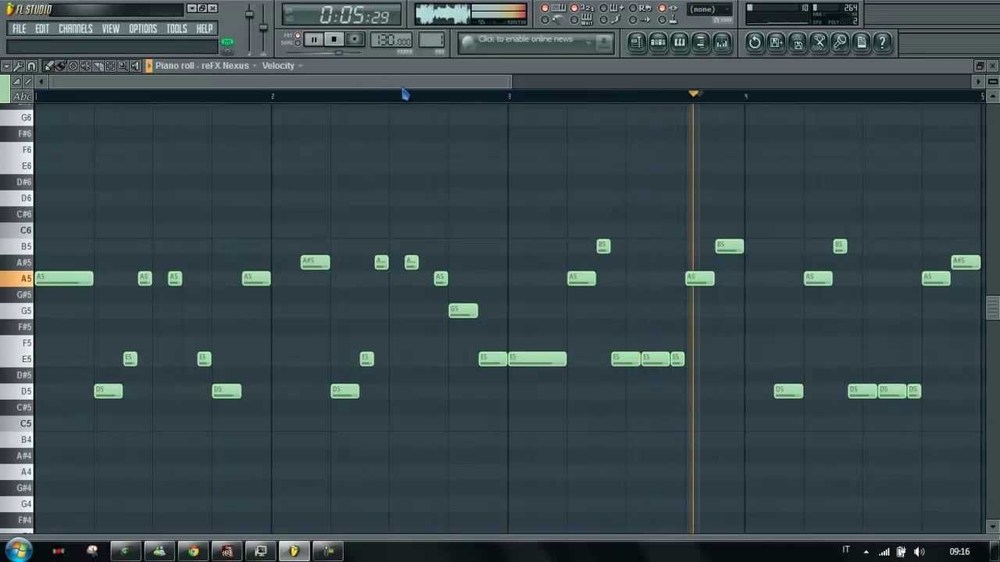Open the OPTIONS menu
The image size is (1000, 562).
143,29
